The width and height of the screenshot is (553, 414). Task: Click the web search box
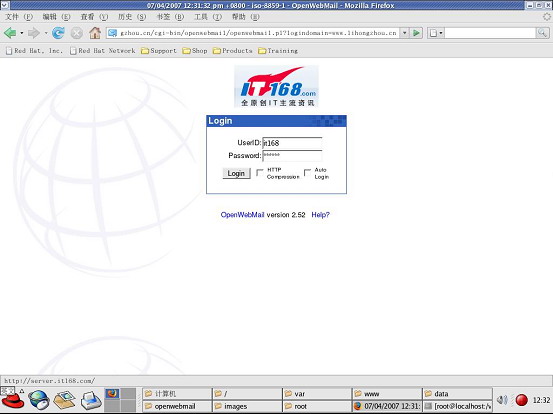pos(490,33)
